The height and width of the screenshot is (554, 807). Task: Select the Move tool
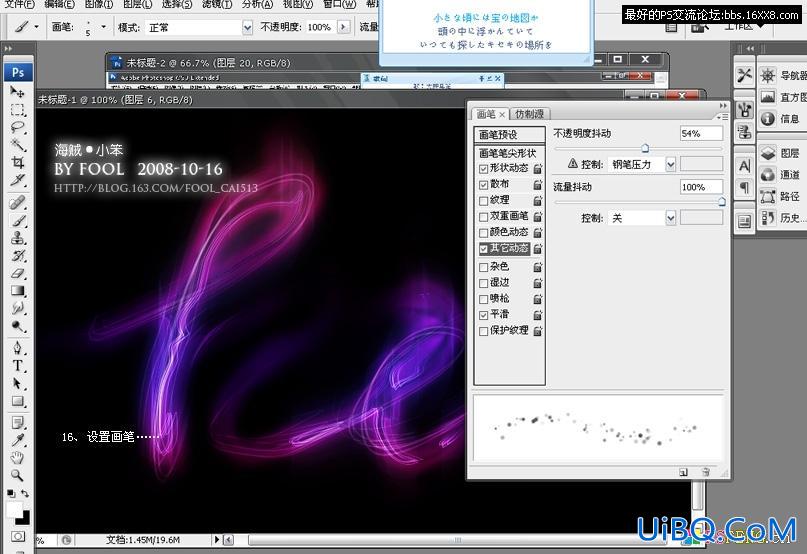17,93
